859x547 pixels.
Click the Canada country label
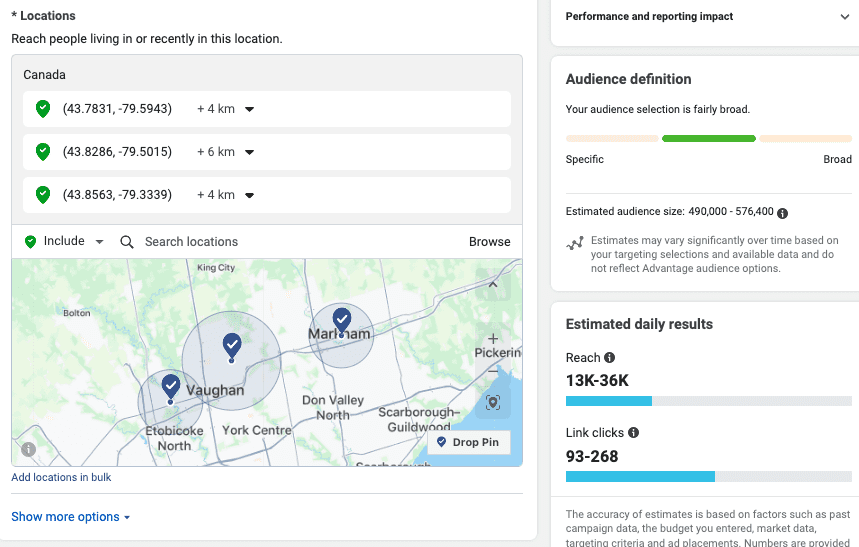(x=44, y=75)
